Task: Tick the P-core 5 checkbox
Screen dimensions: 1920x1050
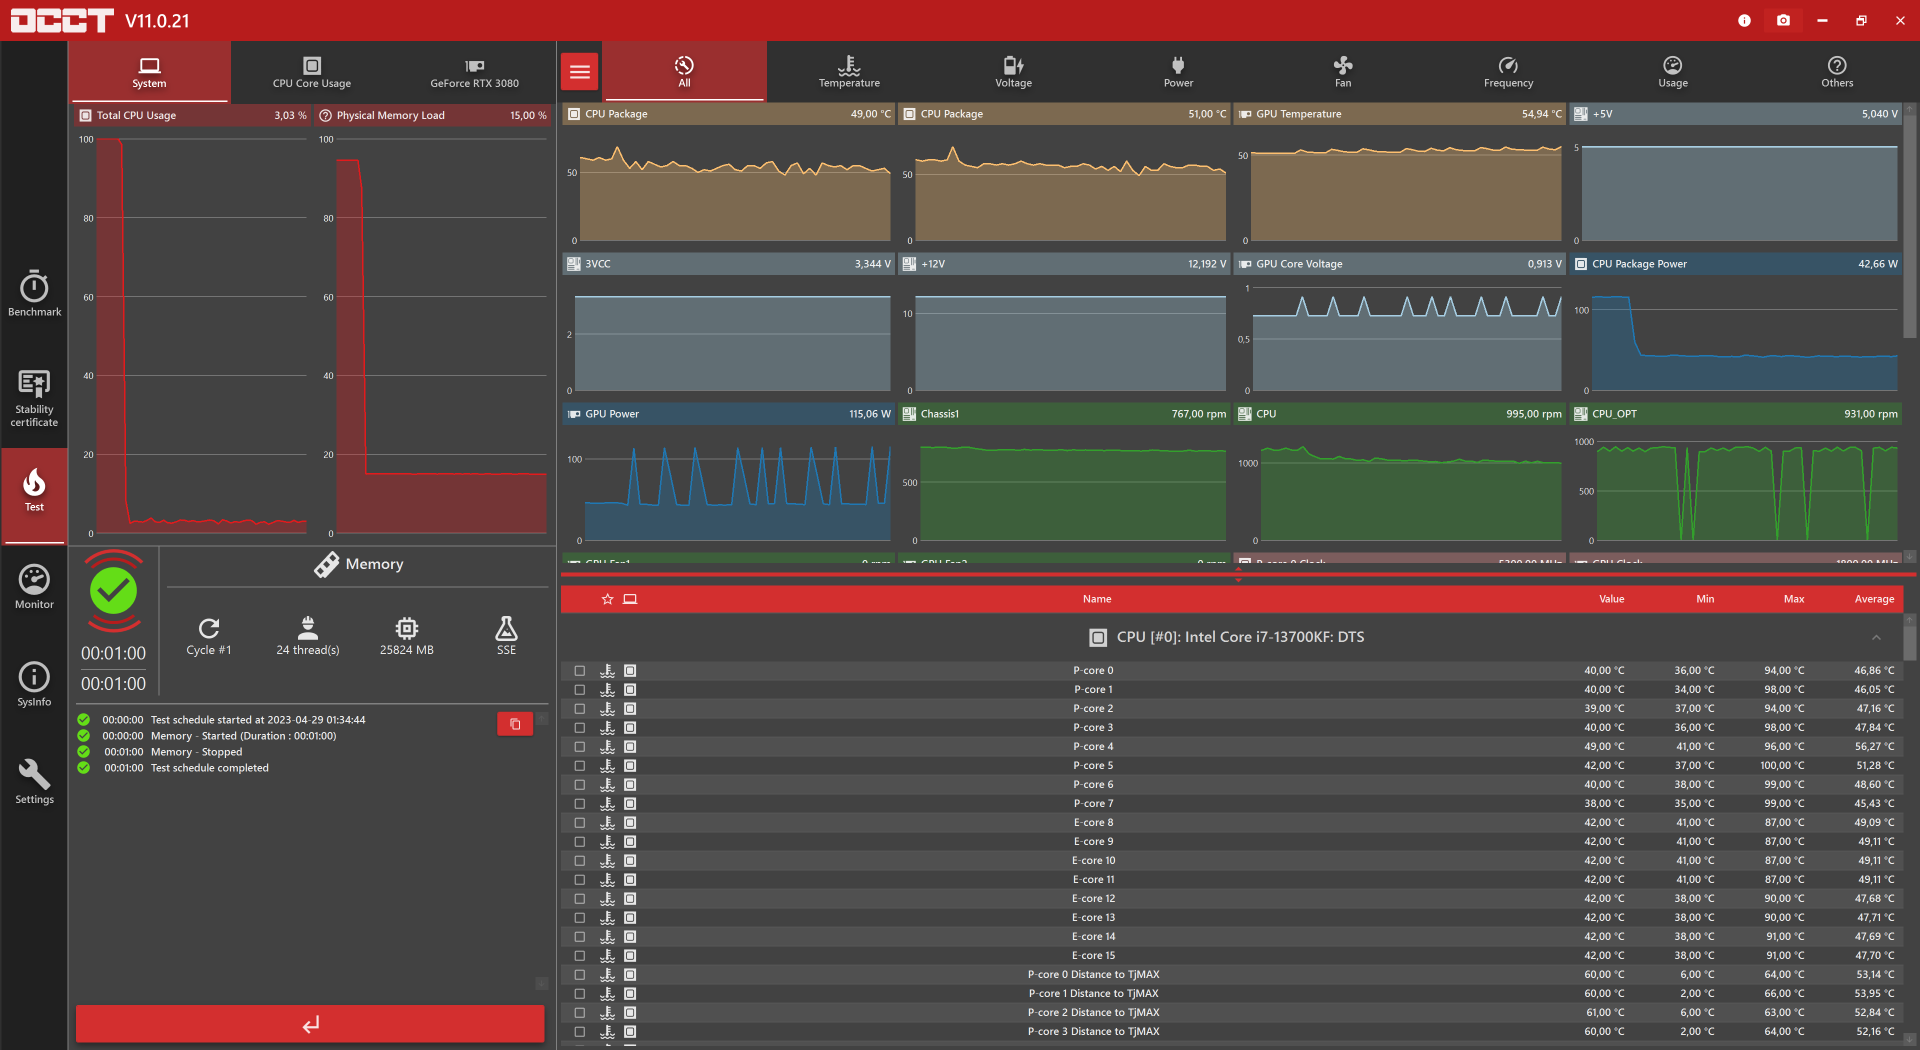Action: pyautogui.click(x=580, y=766)
